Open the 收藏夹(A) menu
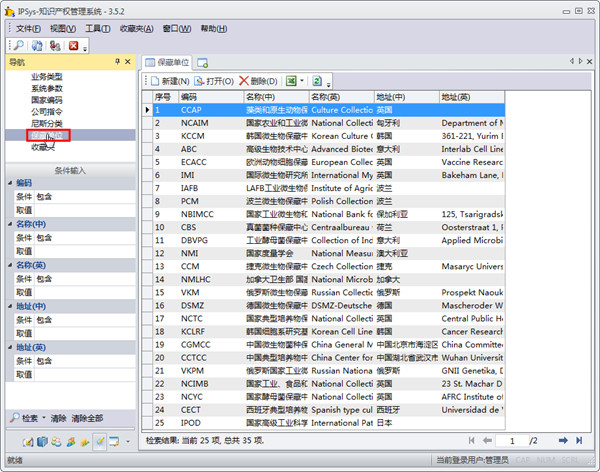The height and width of the screenshot is (472, 600). point(137,29)
